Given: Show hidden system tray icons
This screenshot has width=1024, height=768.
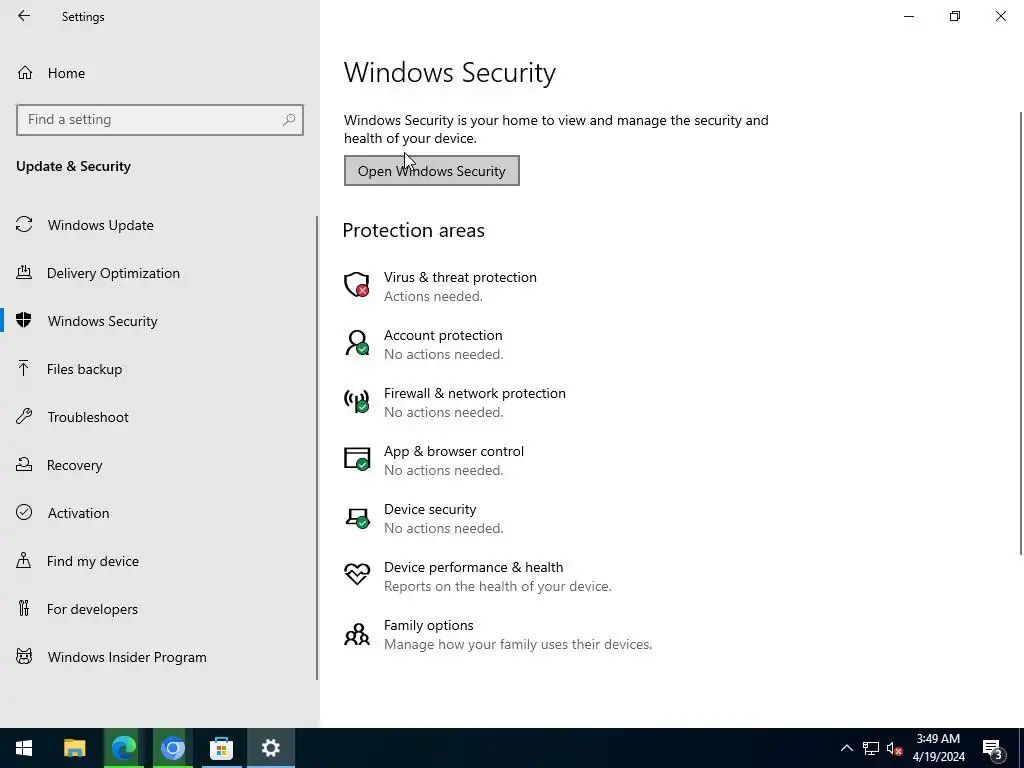Looking at the screenshot, I should [846, 748].
